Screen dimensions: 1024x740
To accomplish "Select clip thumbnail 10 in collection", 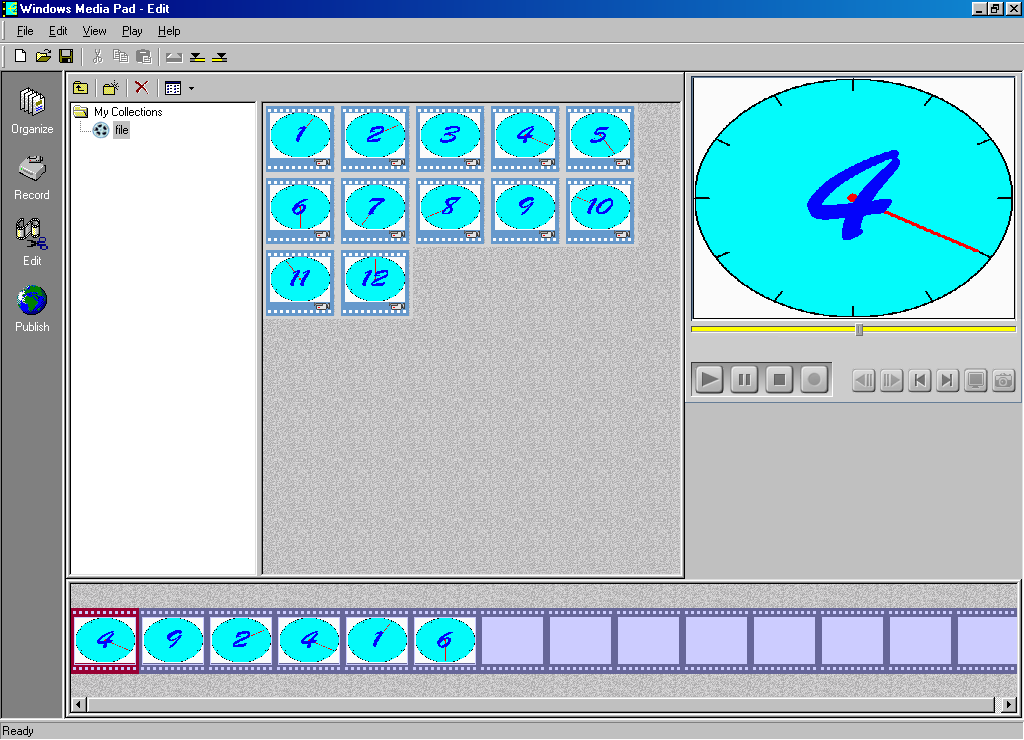I will [600, 211].
